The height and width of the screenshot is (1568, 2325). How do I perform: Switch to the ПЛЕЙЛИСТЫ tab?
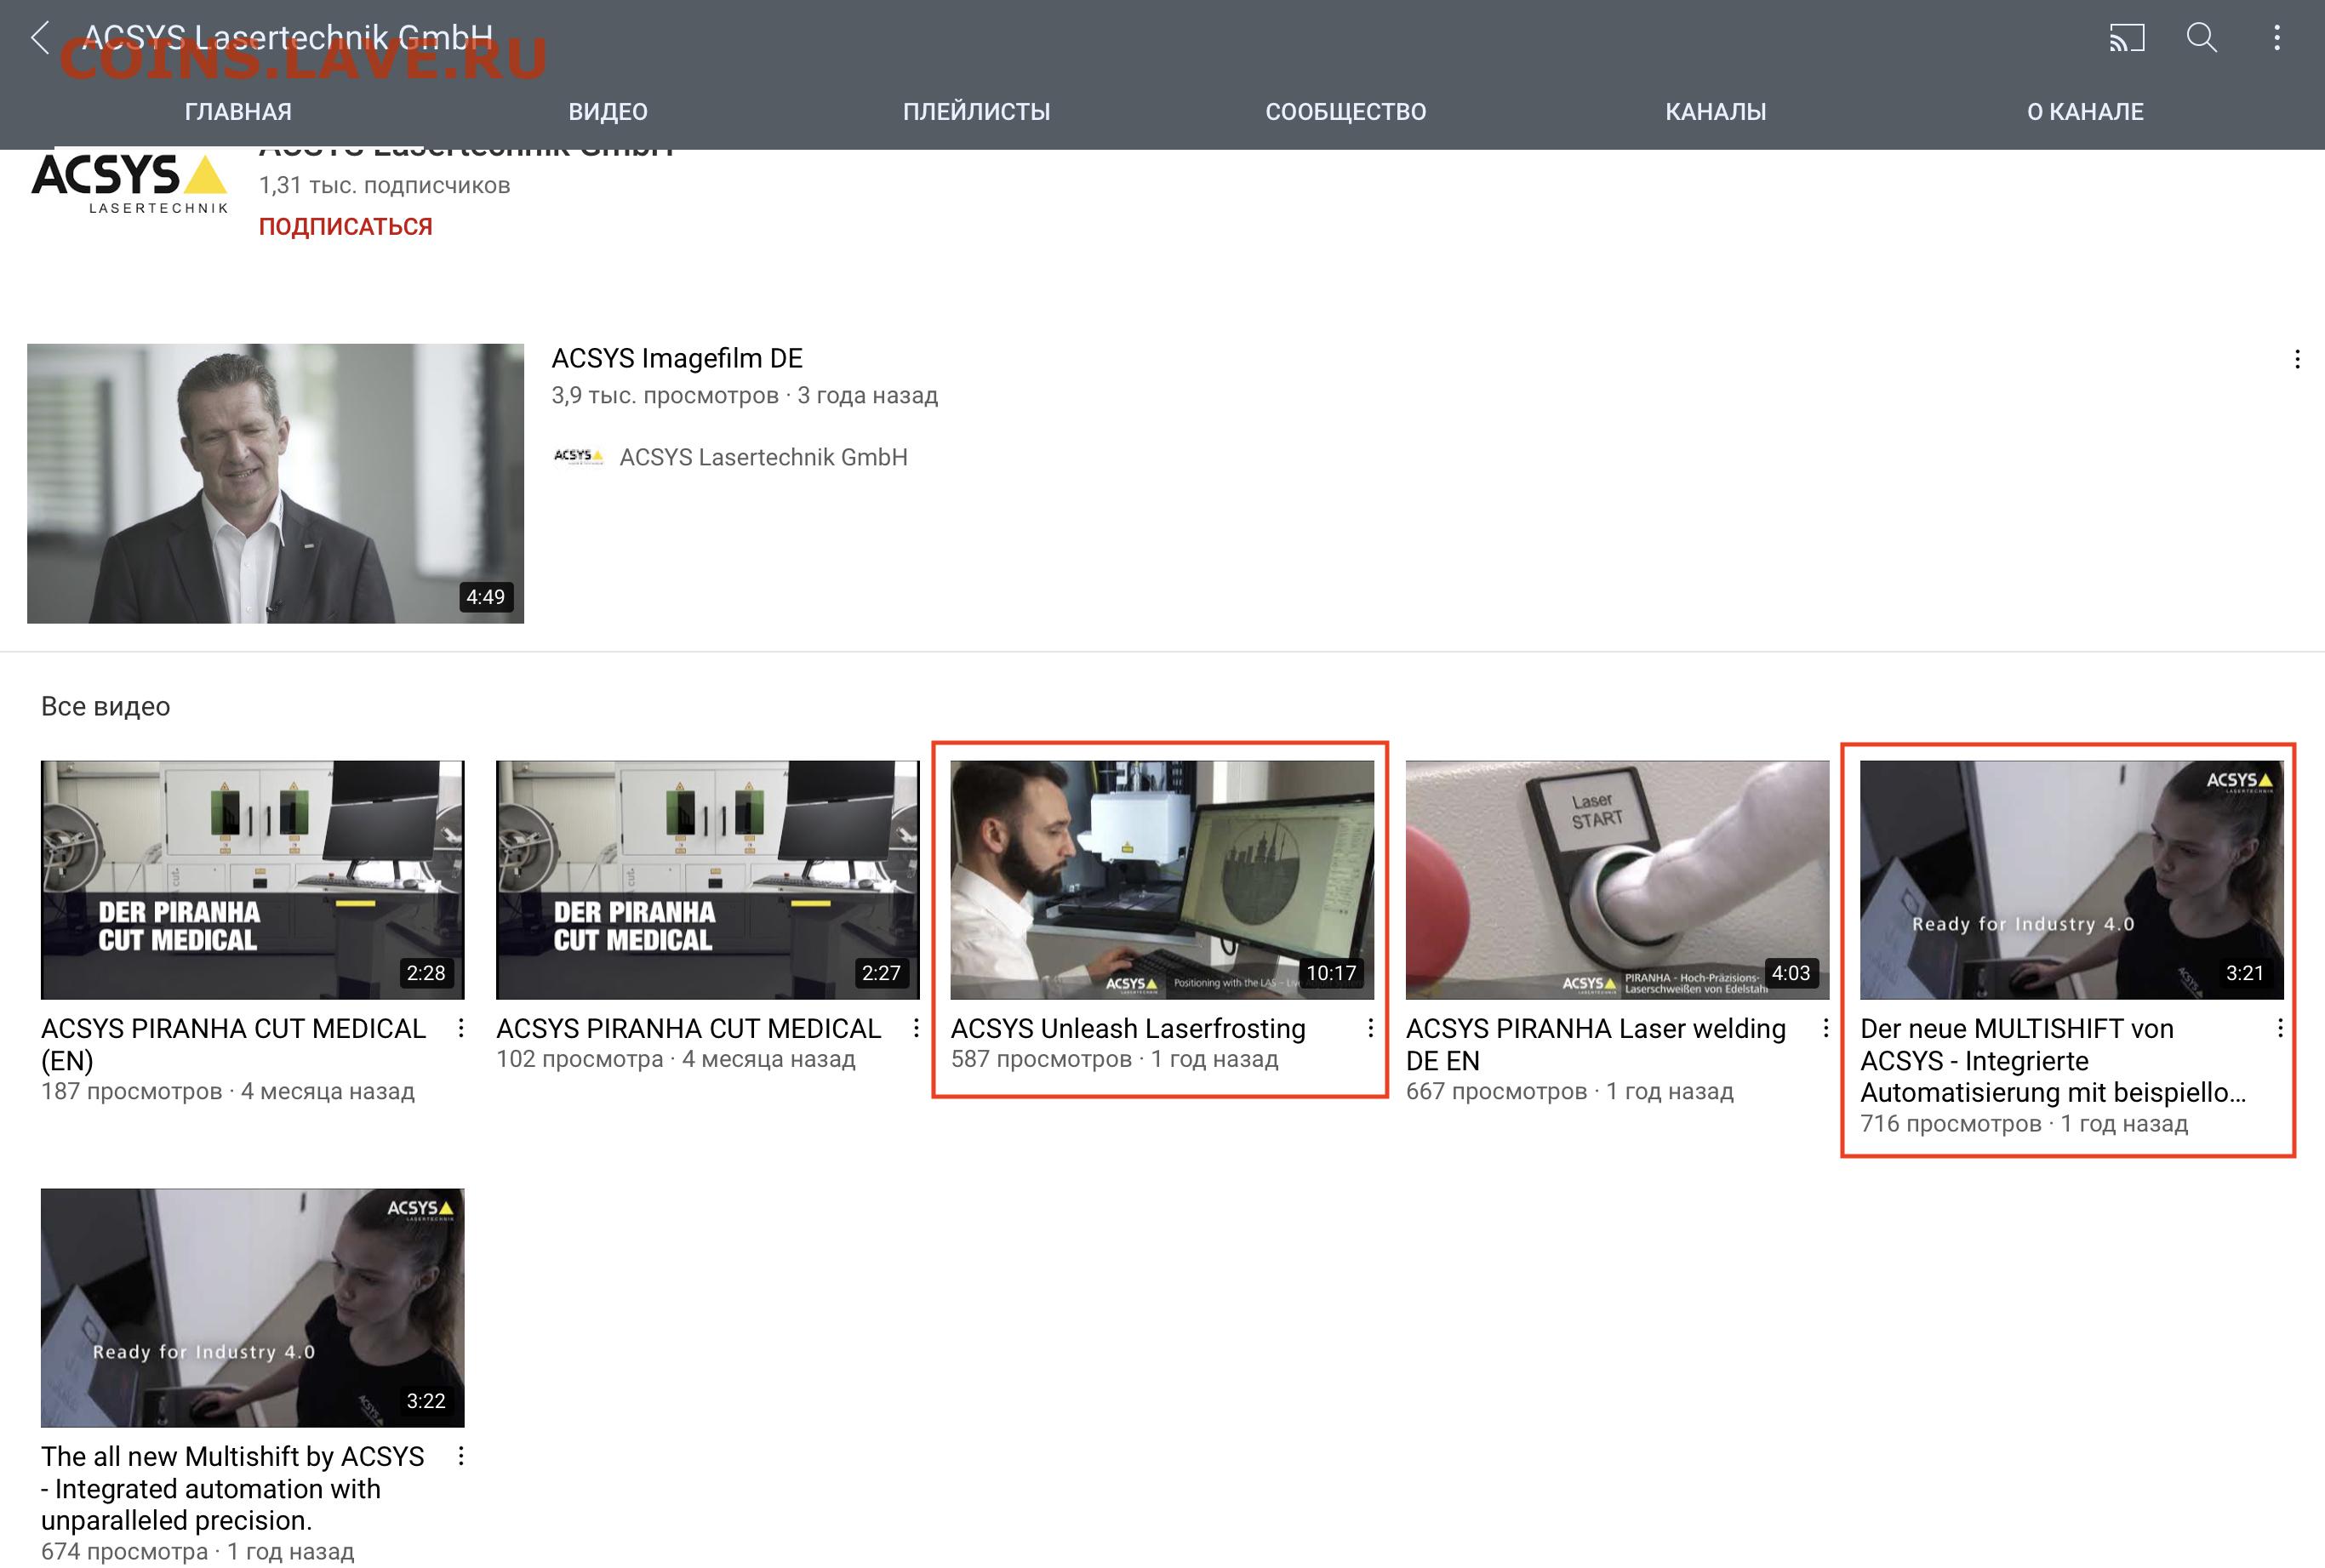pos(977,112)
